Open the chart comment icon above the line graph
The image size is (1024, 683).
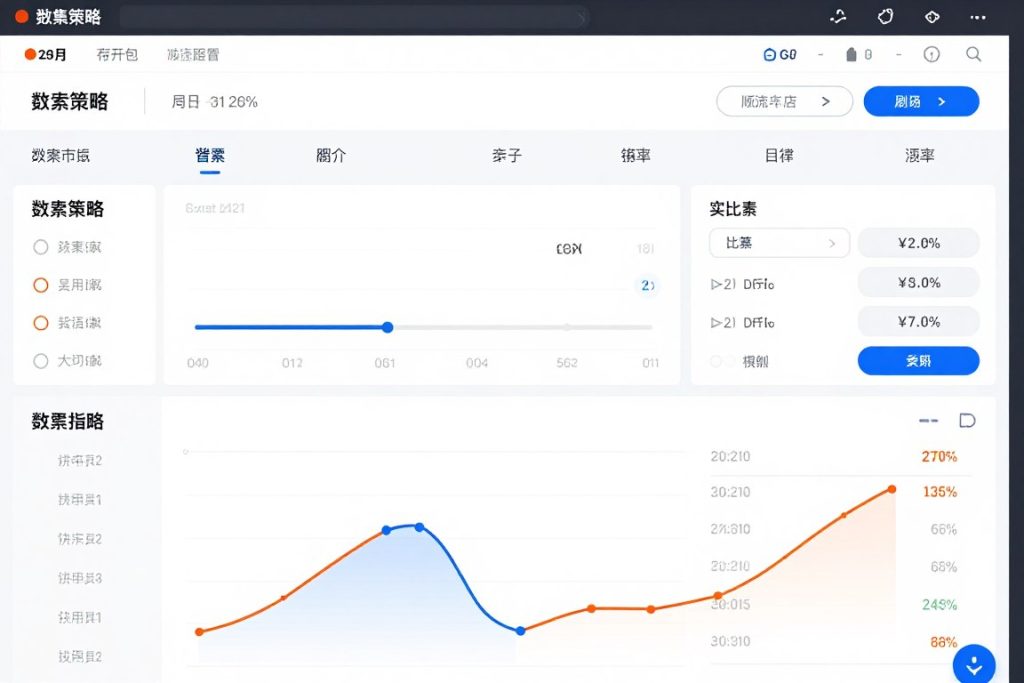pos(966,420)
